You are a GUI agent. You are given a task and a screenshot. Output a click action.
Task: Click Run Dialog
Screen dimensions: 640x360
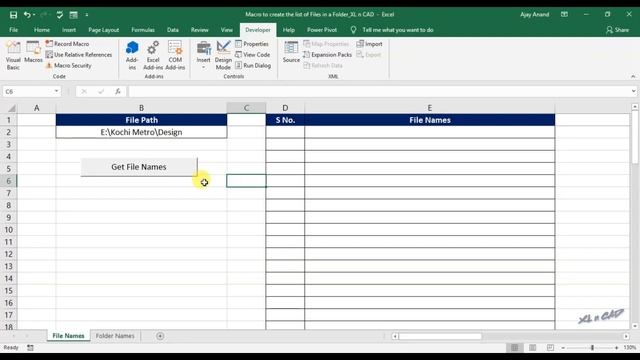coord(253,65)
